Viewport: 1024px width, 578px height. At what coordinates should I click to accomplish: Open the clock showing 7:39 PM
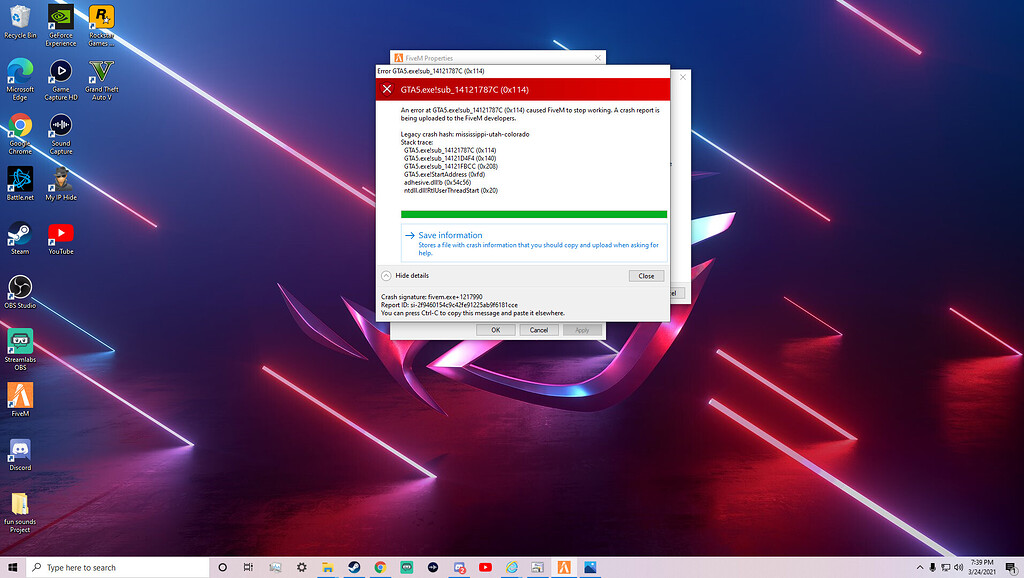click(982, 567)
